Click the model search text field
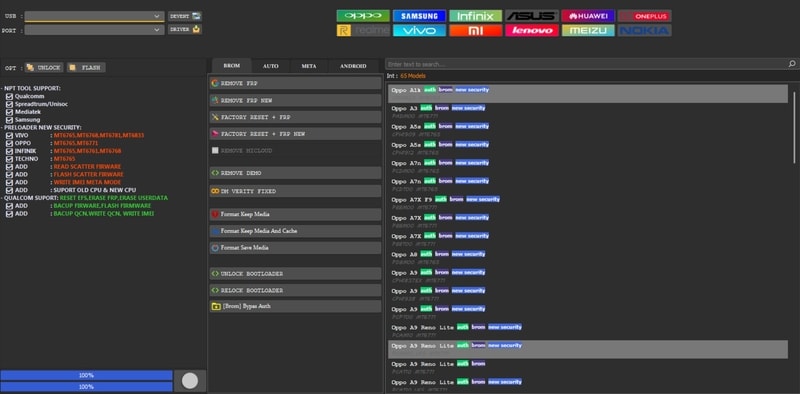Viewport: 800px width, 394px height. coord(587,64)
